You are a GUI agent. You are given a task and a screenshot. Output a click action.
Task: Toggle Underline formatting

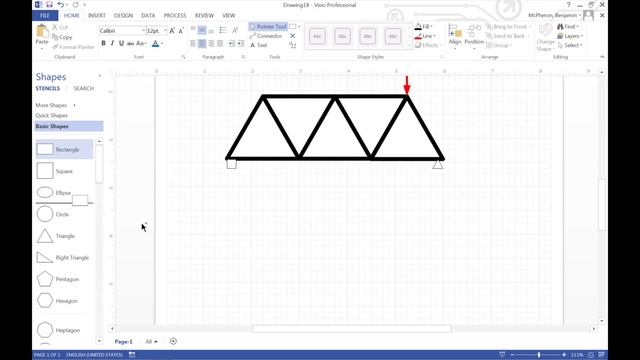tap(121, 43)
